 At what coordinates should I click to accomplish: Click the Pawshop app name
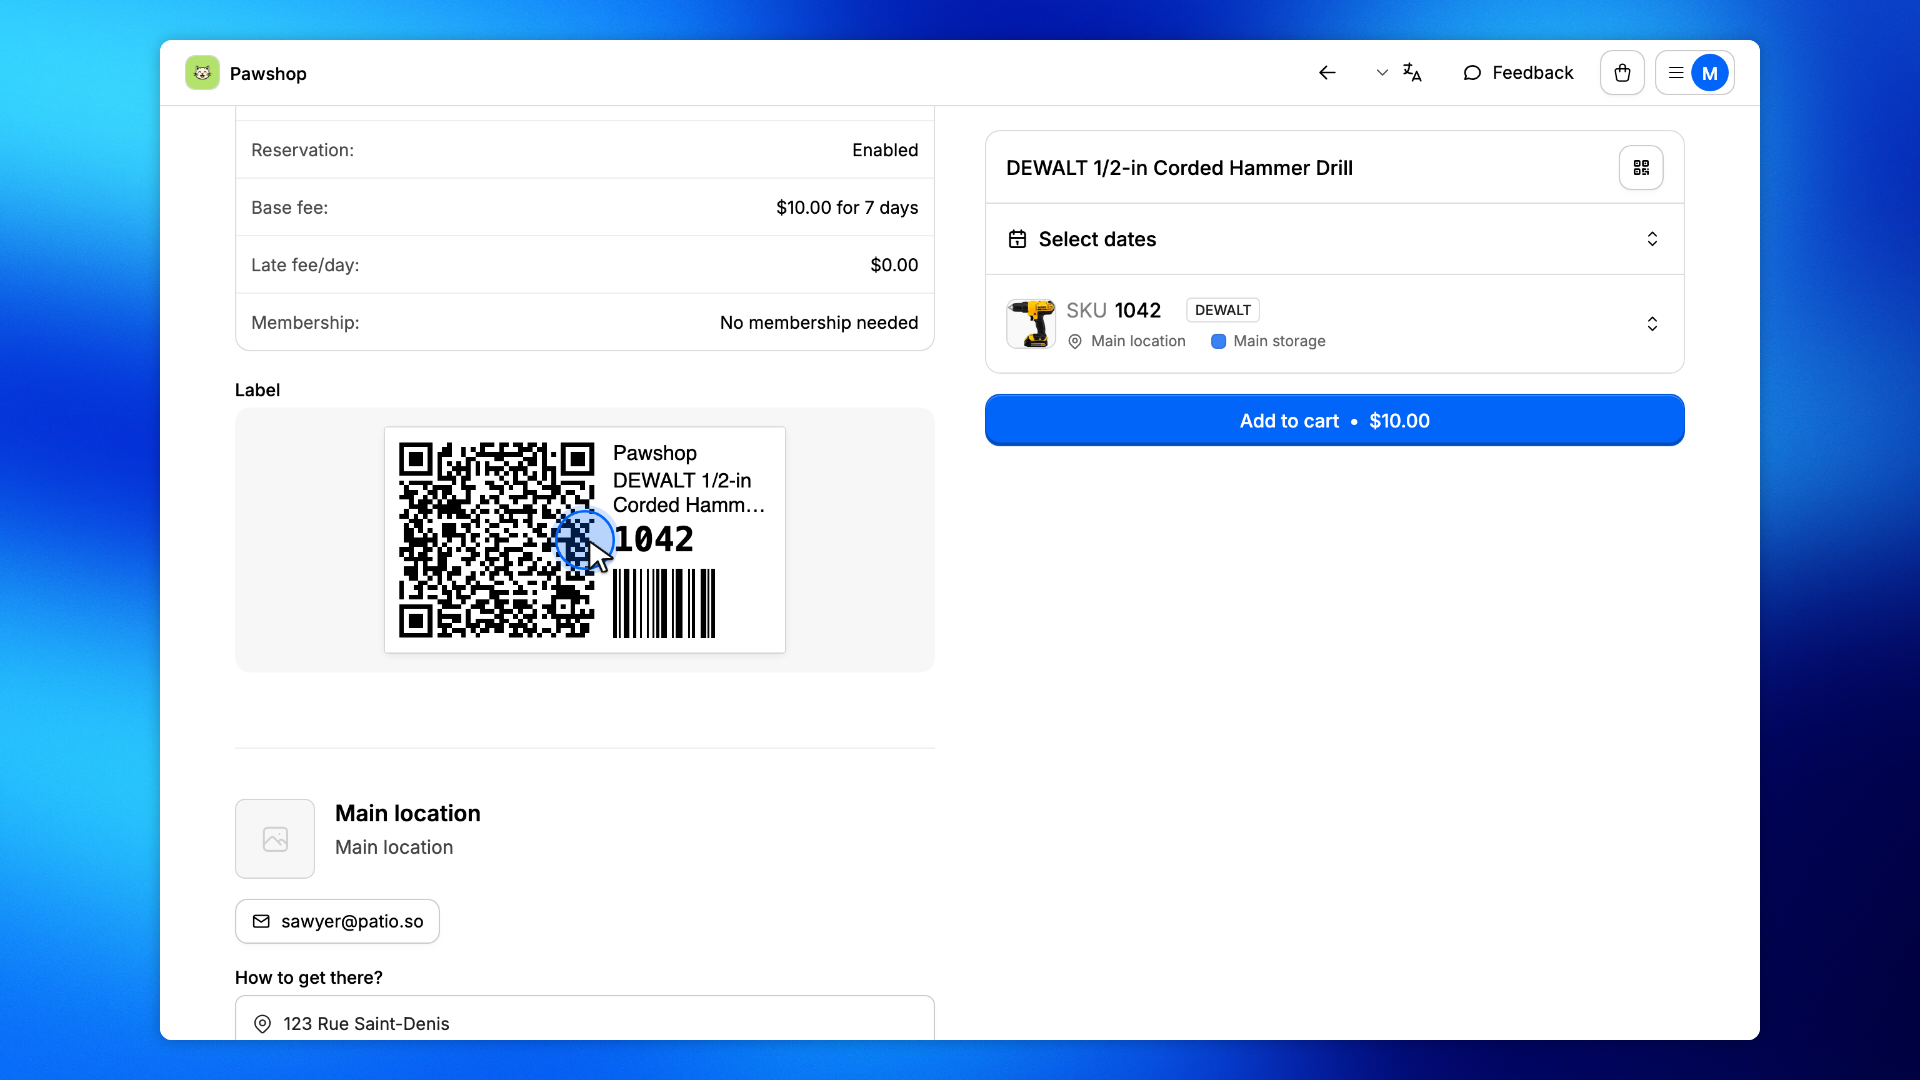(268, 74)
